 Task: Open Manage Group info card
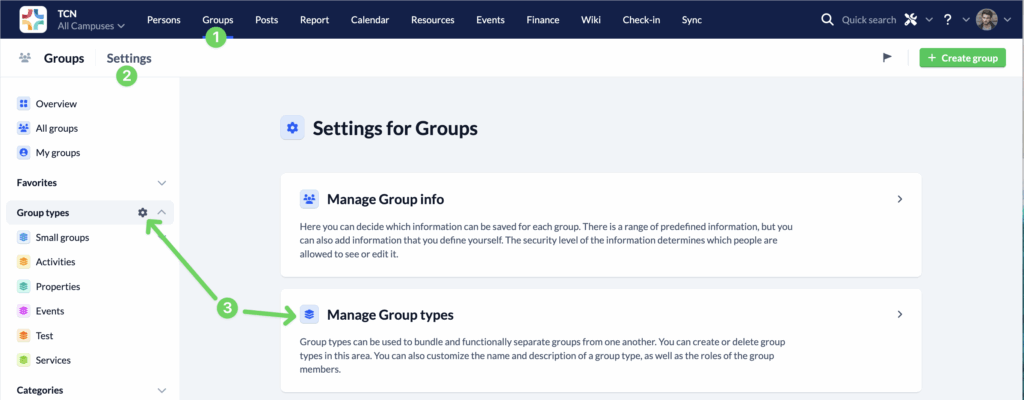[600, 224]
